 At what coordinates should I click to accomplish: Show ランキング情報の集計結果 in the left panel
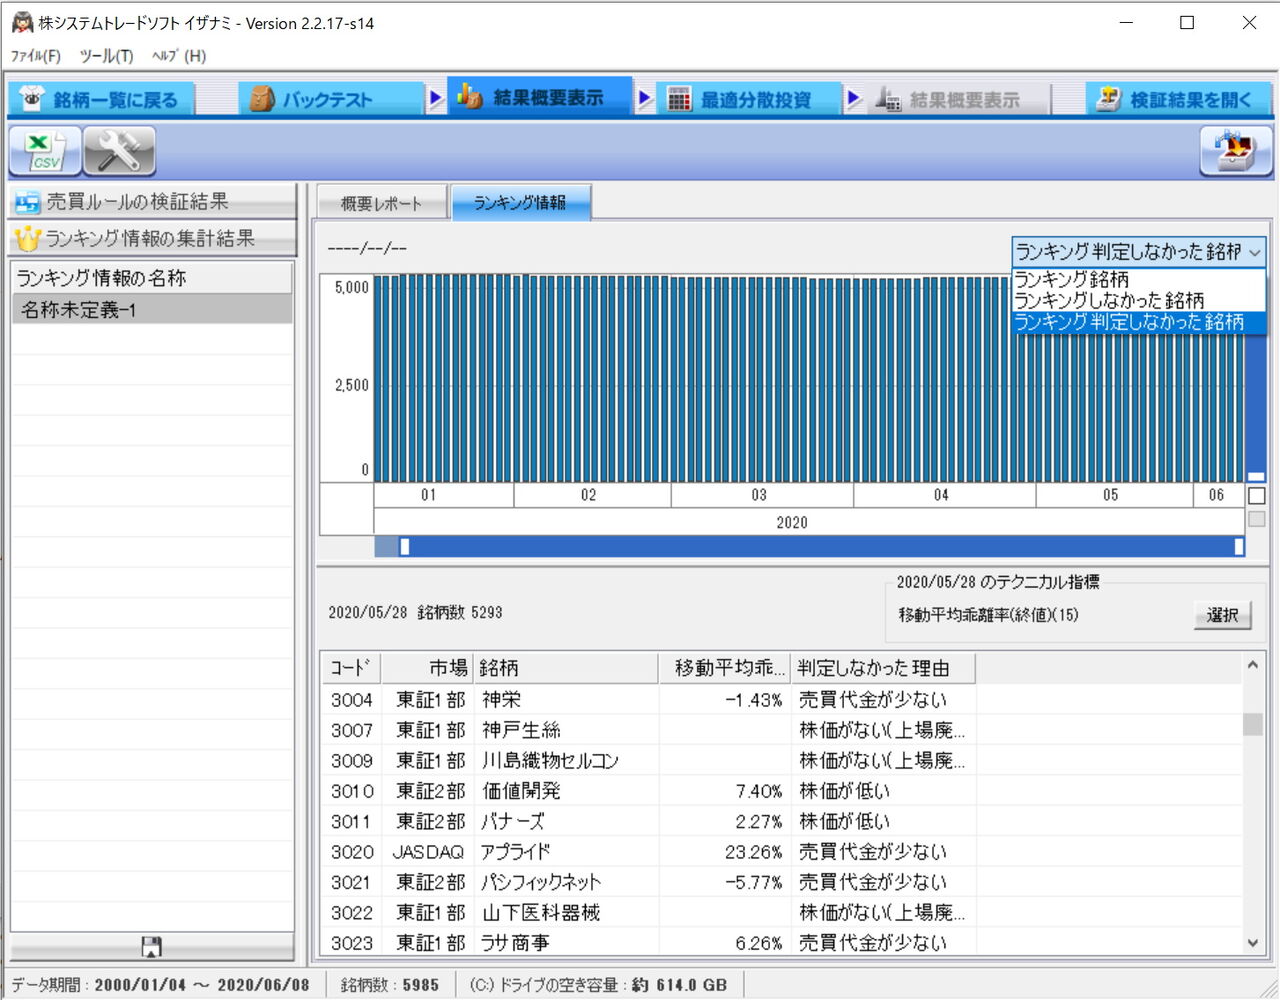coord(153,238)
